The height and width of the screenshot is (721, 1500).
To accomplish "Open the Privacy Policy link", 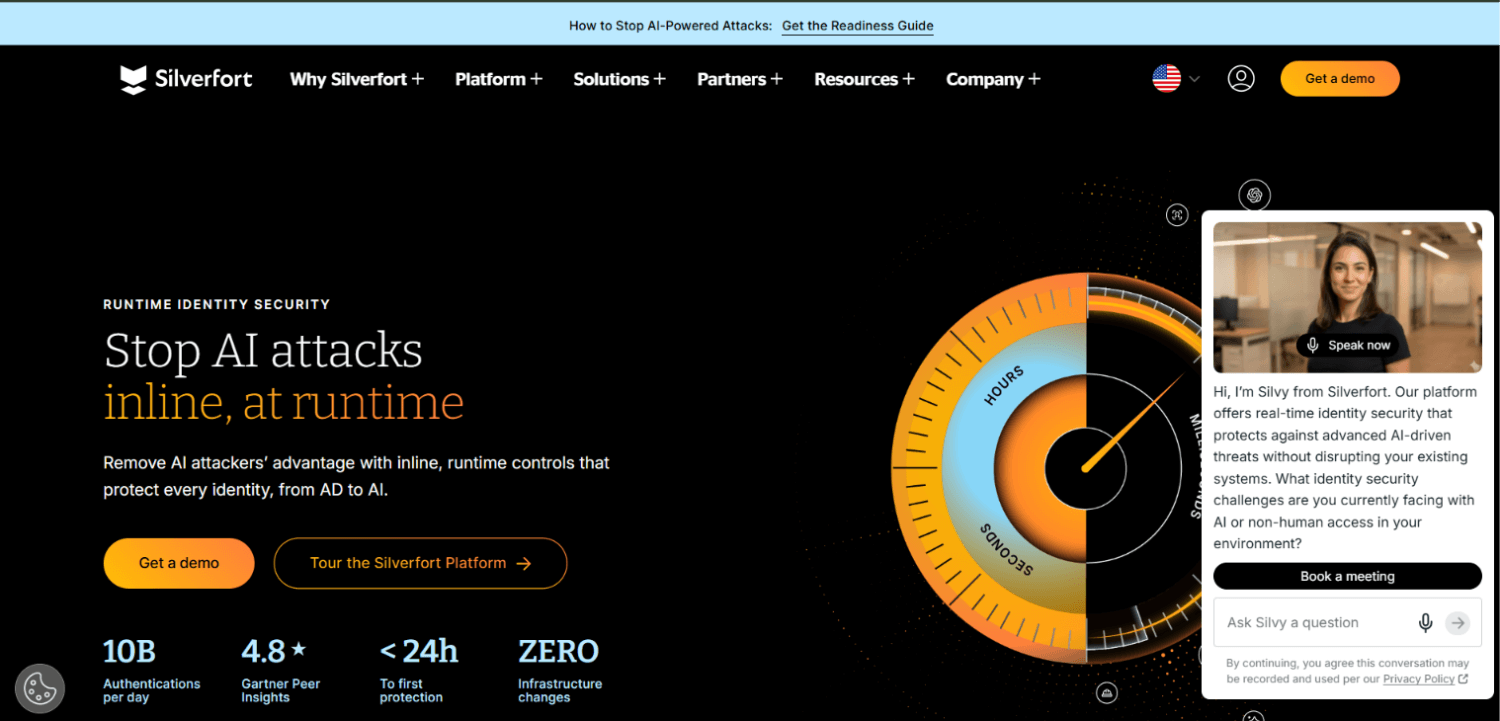I will click(x=1418, y=679).
